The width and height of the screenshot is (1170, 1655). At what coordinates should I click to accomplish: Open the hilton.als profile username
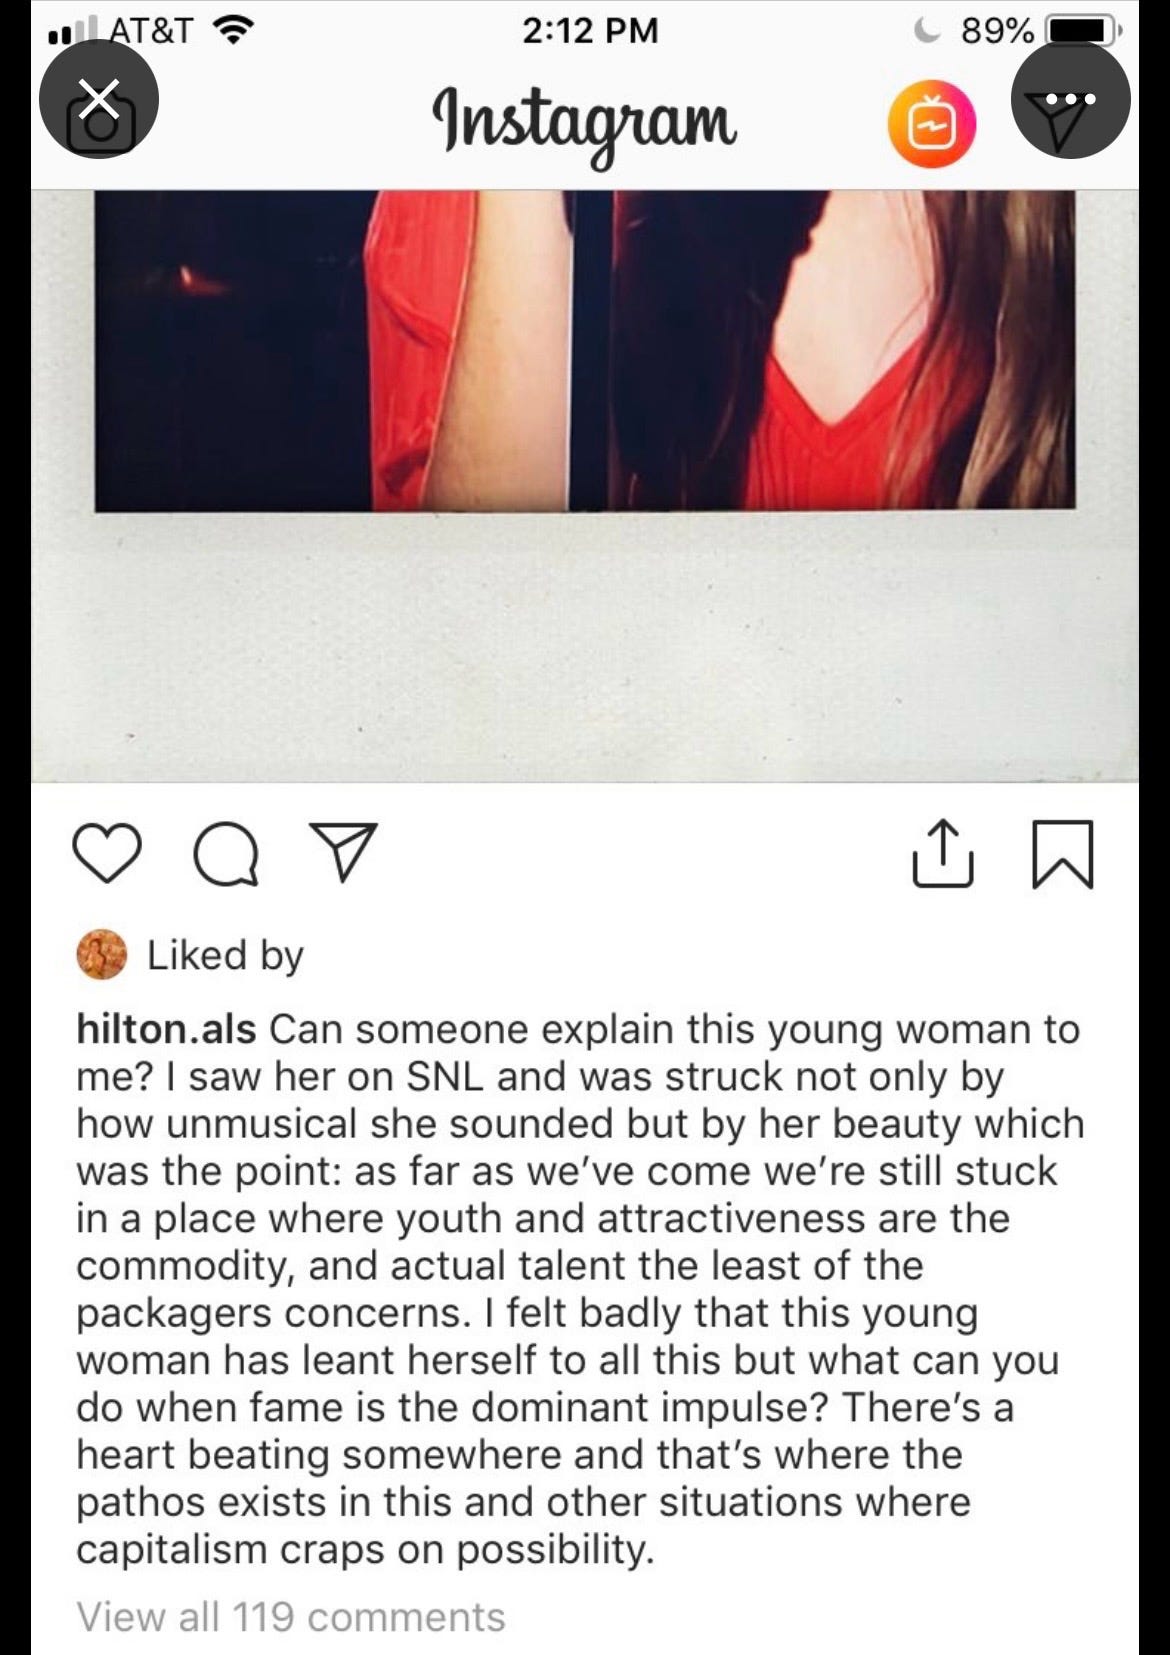166,1029
